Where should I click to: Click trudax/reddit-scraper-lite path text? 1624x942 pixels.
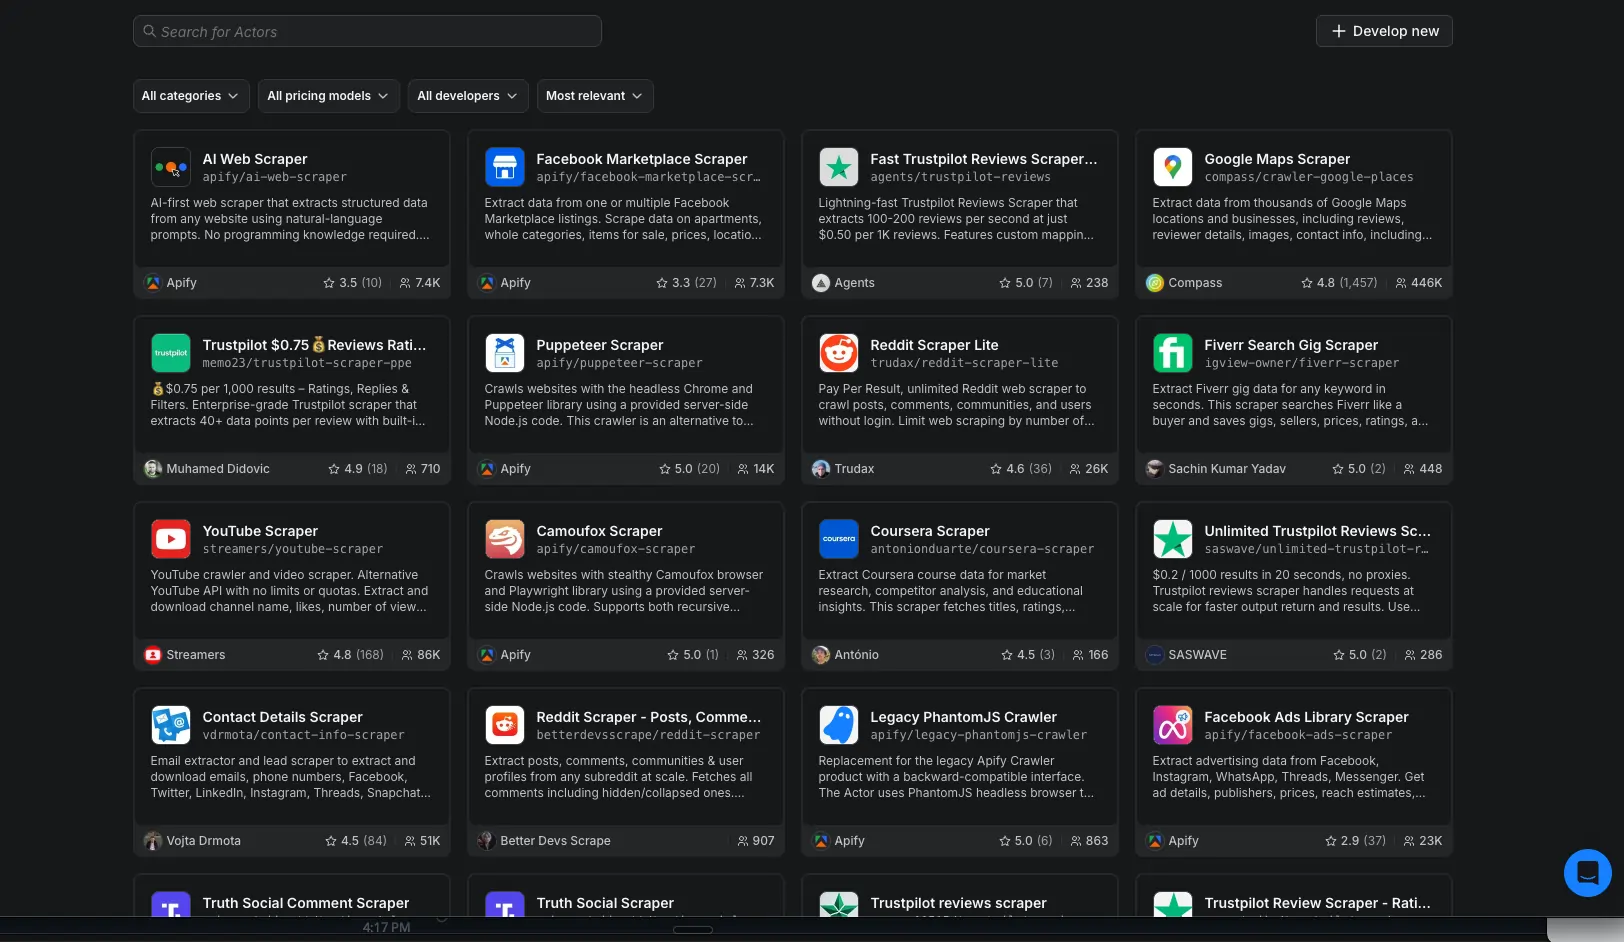click(964, 363)
